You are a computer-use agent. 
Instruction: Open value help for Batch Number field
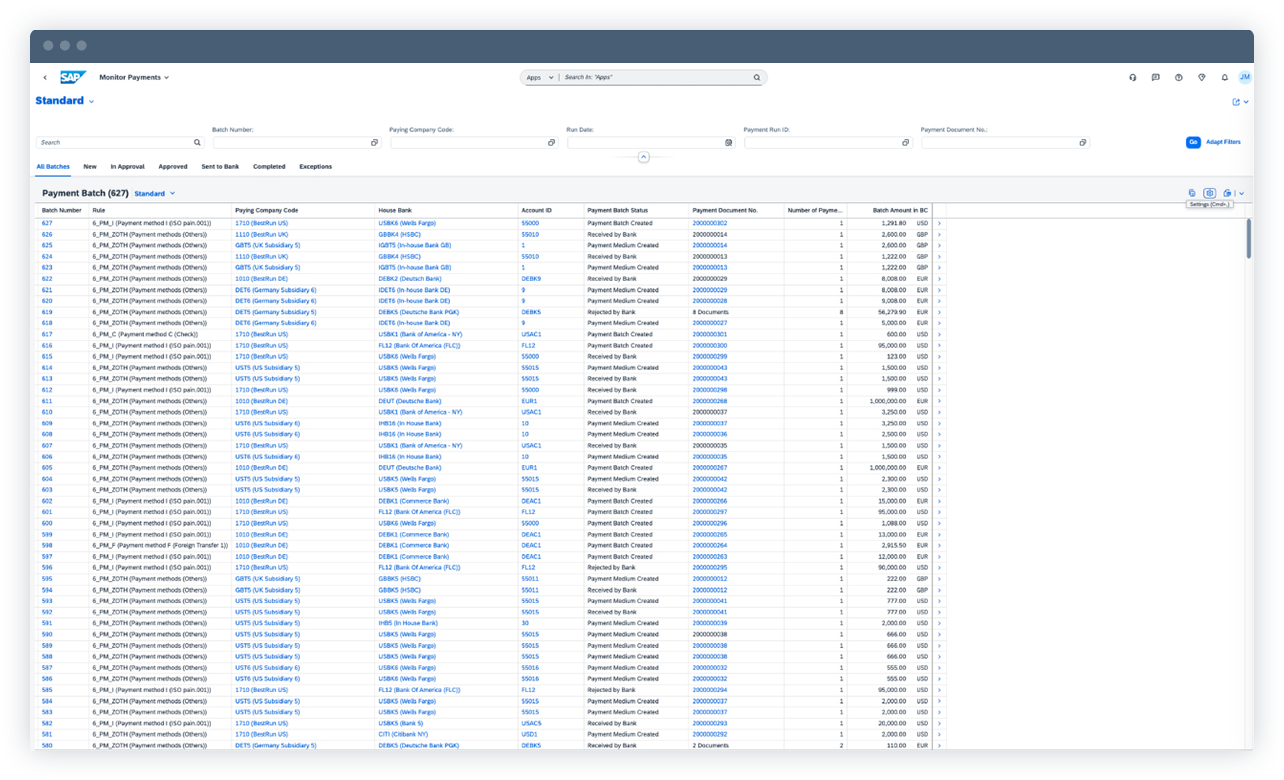(375, 142)
